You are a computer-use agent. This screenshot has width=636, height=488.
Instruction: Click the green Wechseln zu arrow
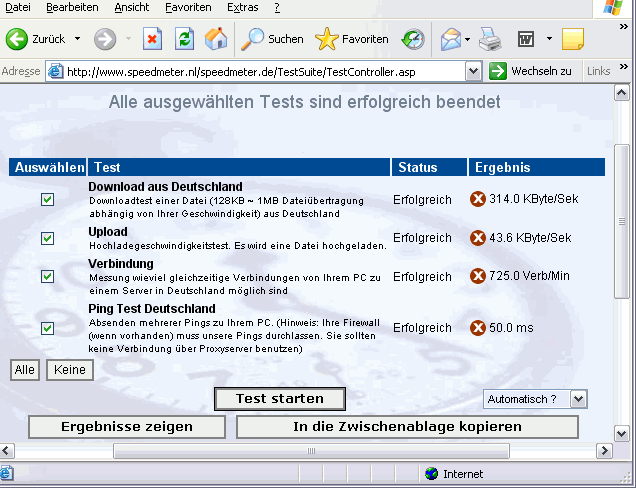(498, 71)
